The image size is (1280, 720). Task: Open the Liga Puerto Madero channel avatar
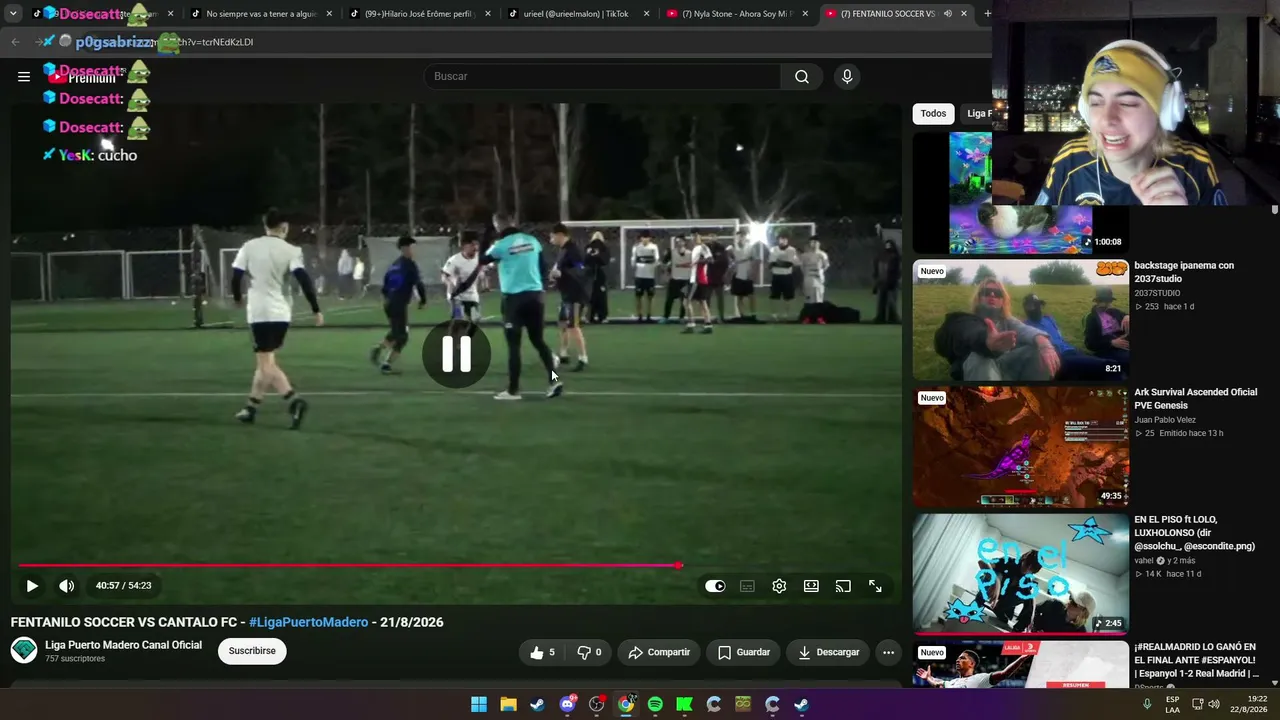point(24,650)
